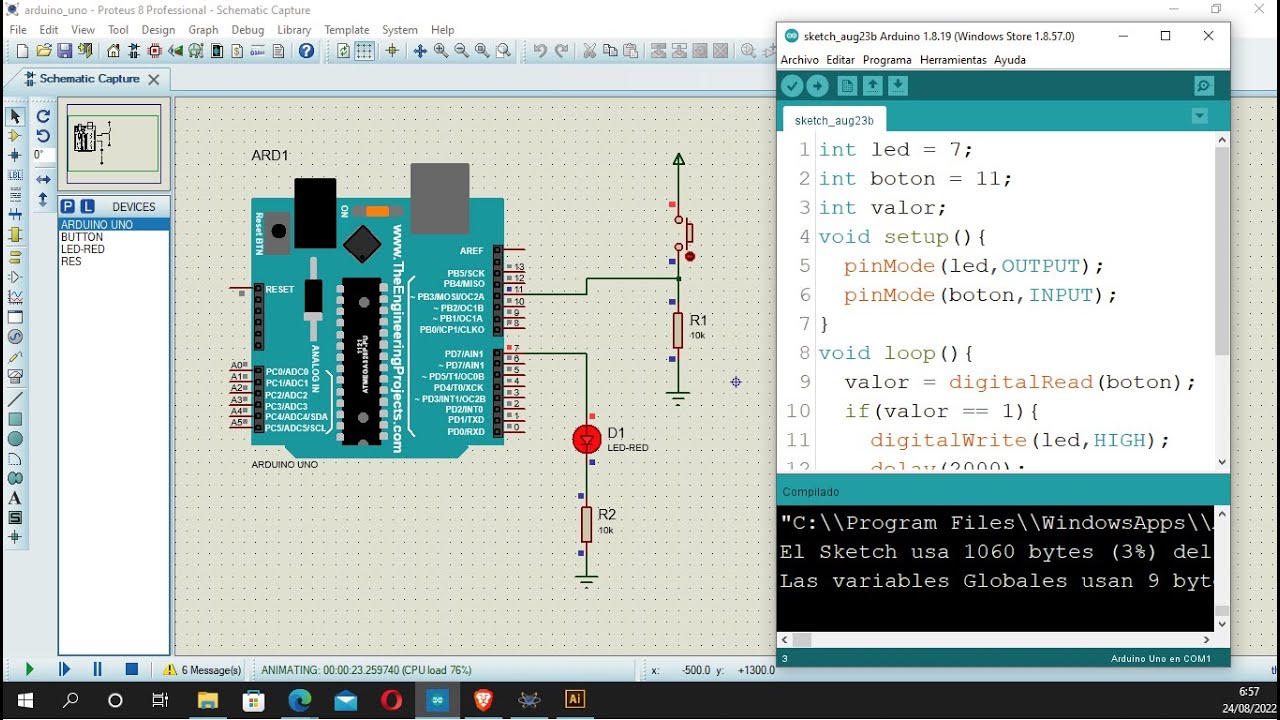
Task: Click the horizontal mirror (X-flip) icon
Action: pyautogui.click(x=43, y=179)
